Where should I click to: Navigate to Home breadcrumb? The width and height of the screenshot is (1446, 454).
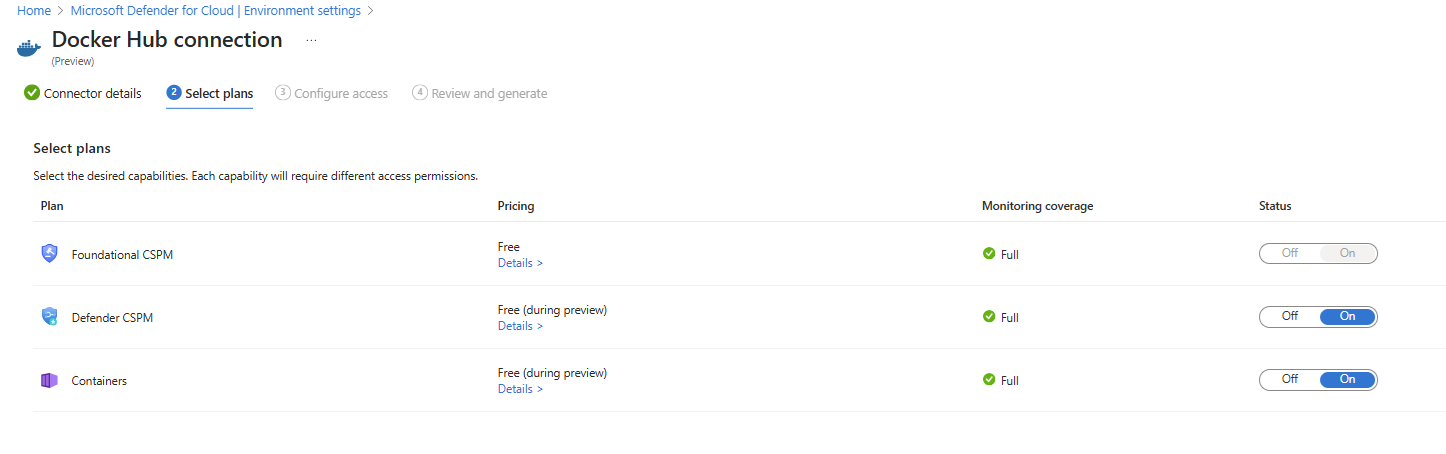click(x=34, y=10)
